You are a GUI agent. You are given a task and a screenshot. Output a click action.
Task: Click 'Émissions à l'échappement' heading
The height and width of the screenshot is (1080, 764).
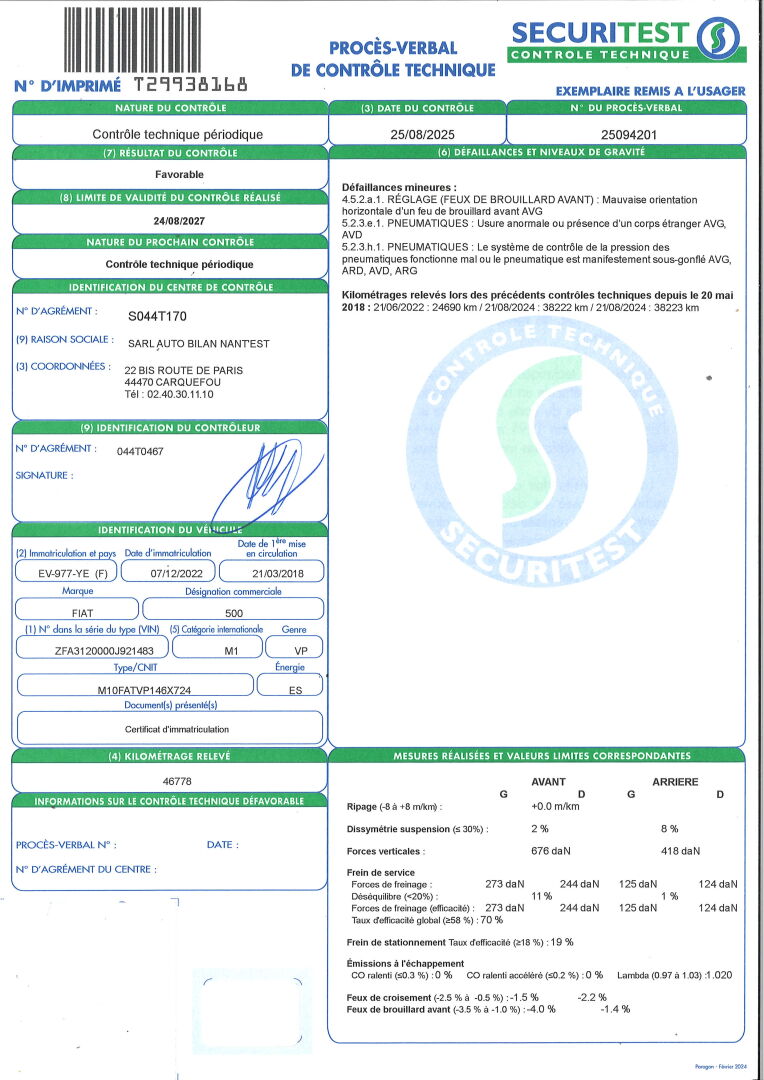(405, 963)
